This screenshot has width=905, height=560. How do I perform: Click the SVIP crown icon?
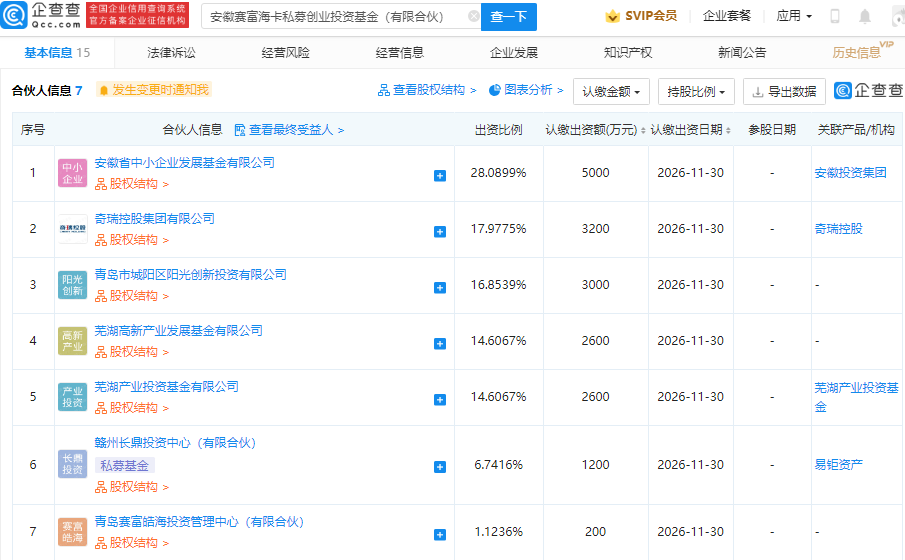[x=612, y=16]
